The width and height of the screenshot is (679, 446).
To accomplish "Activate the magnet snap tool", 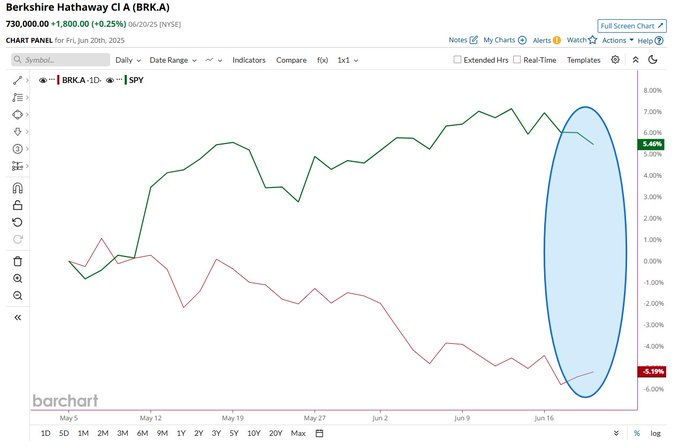I will [17, 188].
